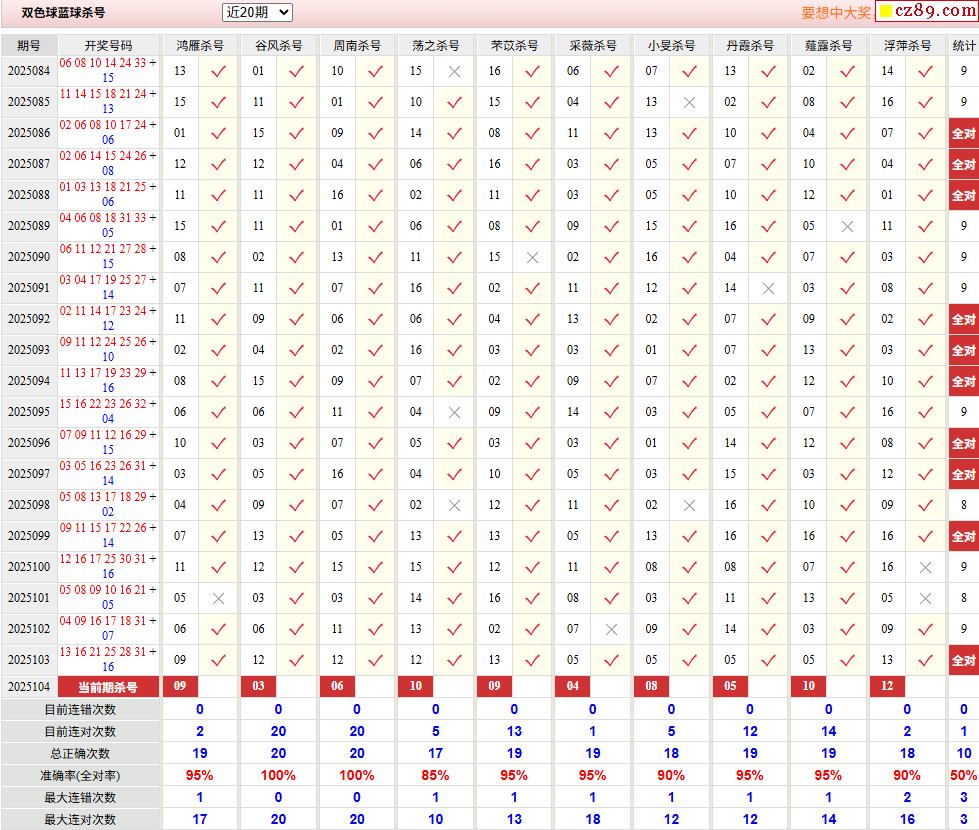Click the X mark for 荡之杀号 in row 2025098
Image resolution: width=979 pixels, height=830 pixels.
coord(455,506)
